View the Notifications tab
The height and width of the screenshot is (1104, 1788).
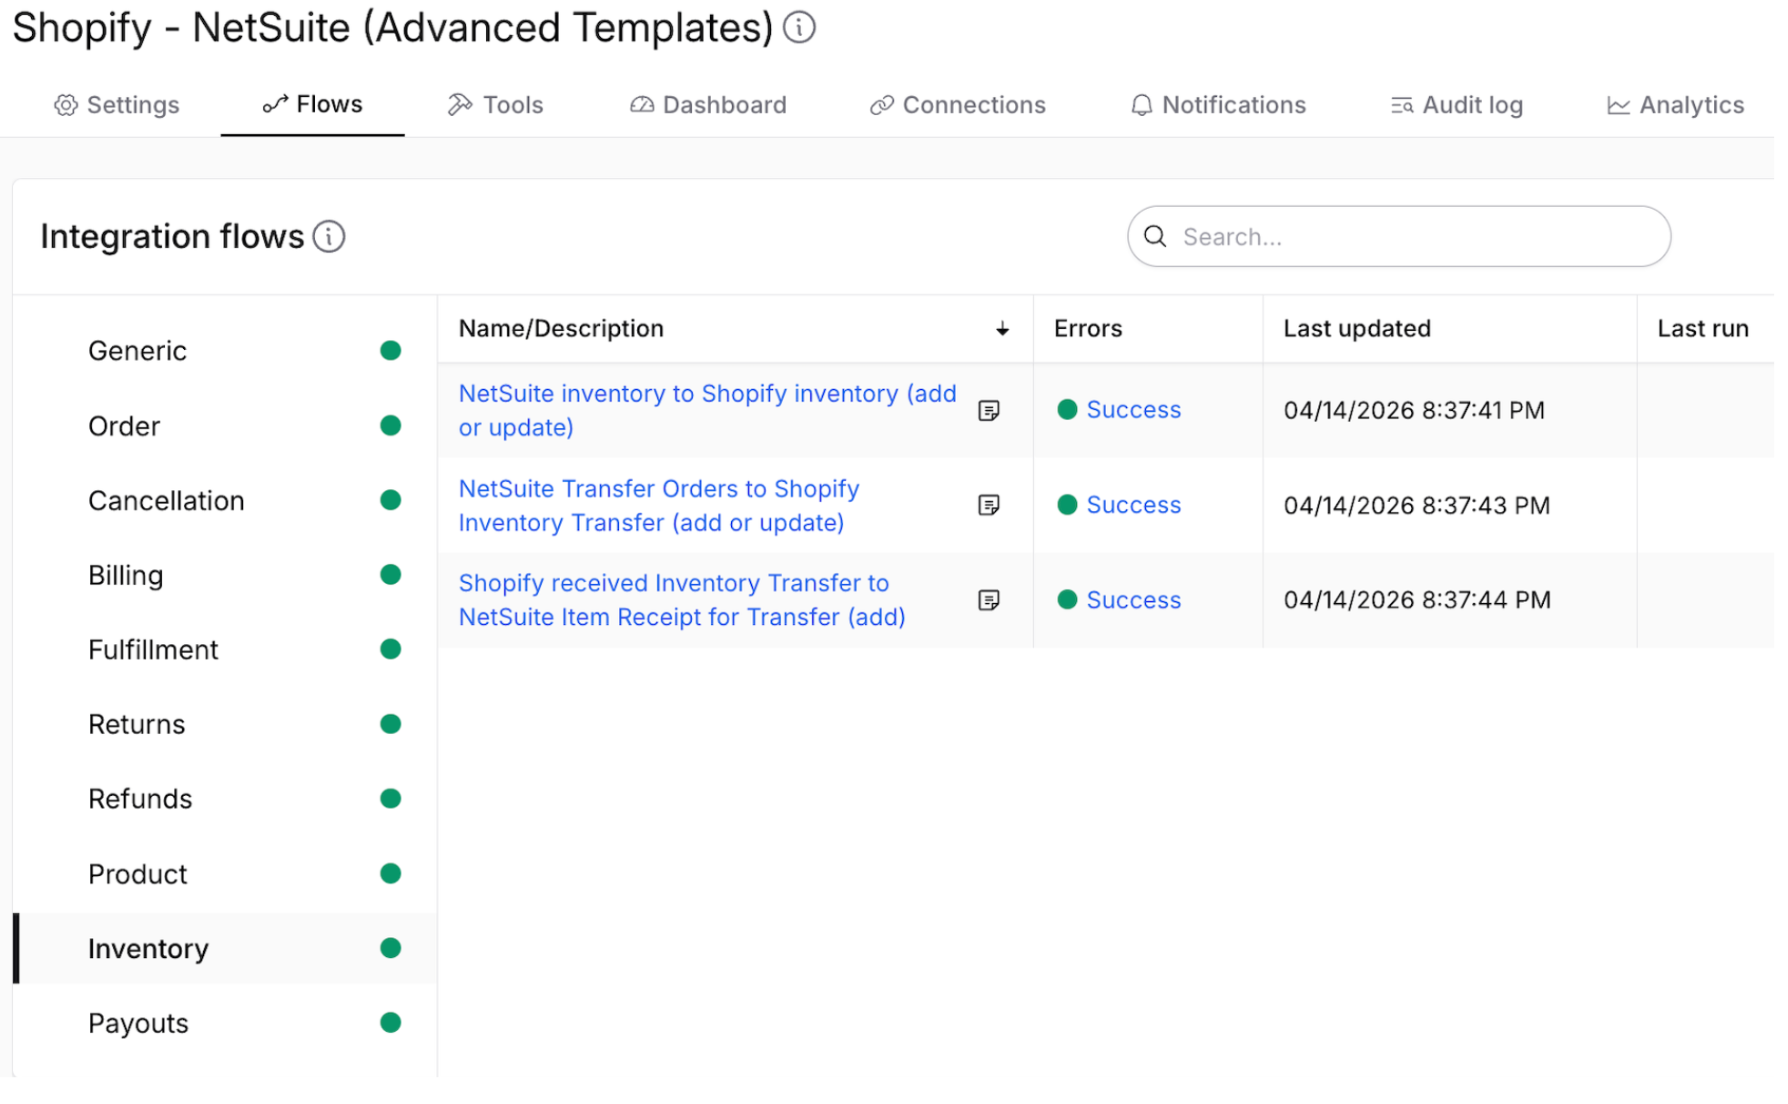point(1218,105)
